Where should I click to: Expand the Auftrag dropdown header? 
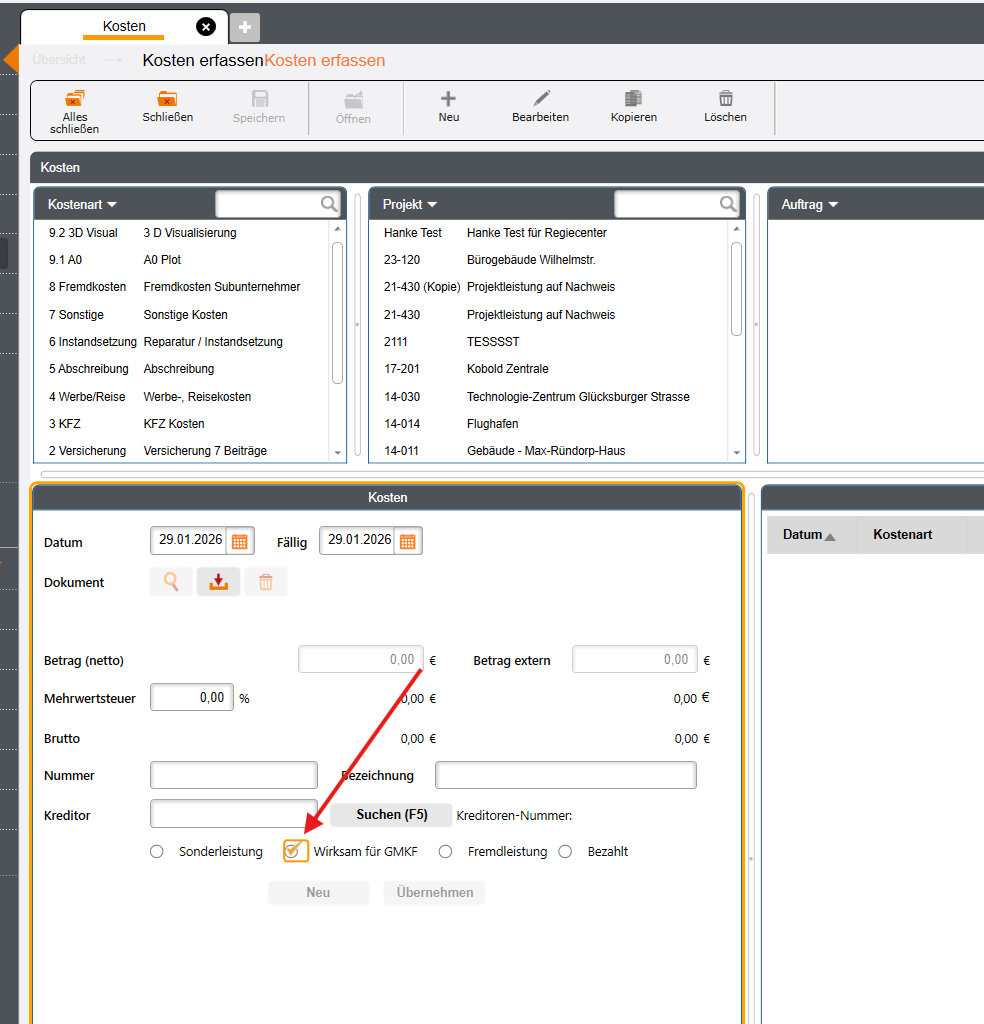pyautogui.click(x=810, y=204)
